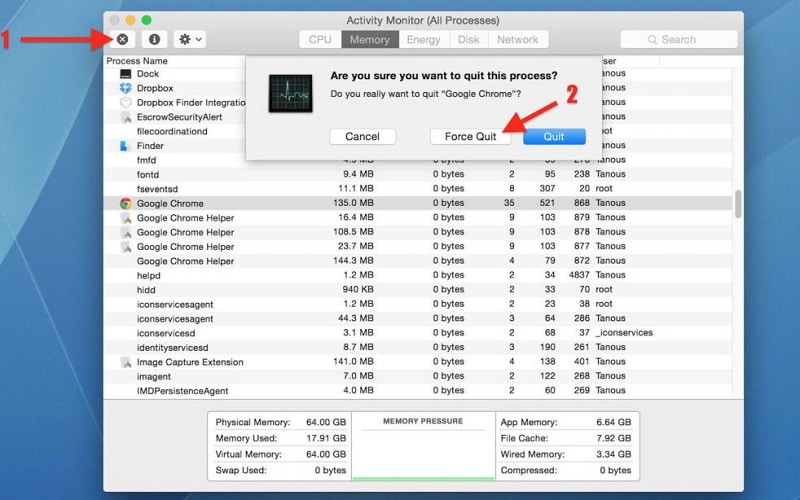Open the Energy tab
The width and height of the screenshot is (800, 500).
tap(423, 39)
